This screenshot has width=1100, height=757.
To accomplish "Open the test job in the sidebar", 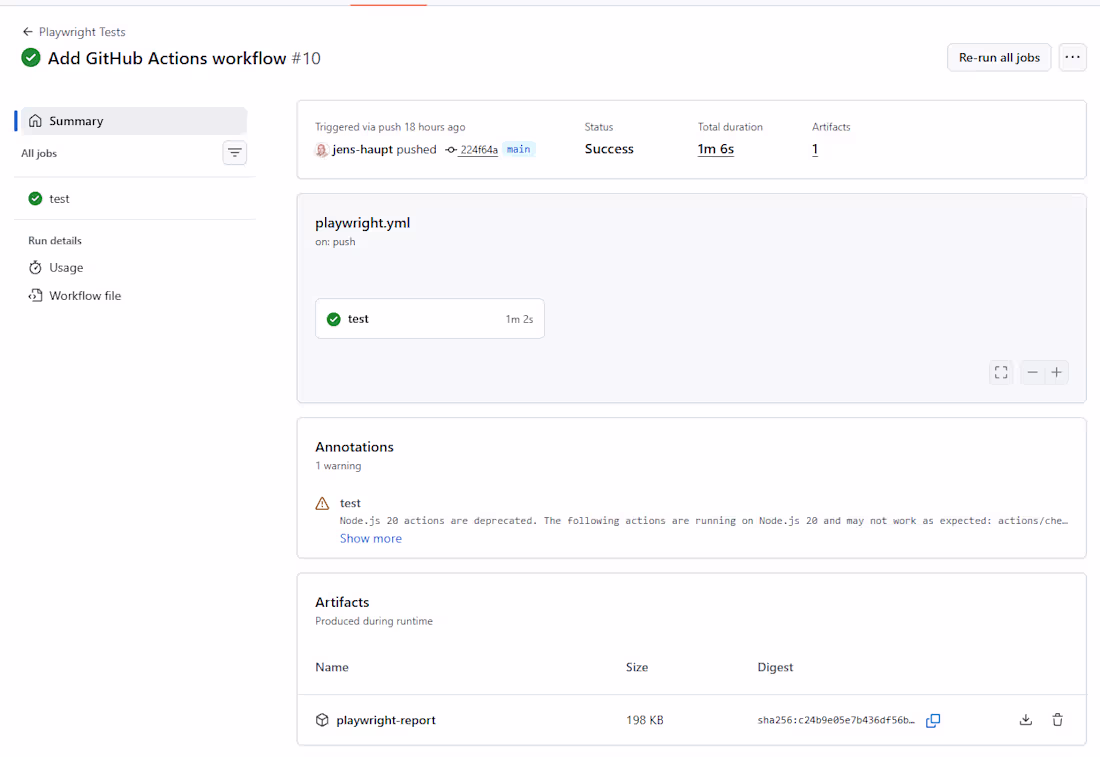I will [133, 199].
